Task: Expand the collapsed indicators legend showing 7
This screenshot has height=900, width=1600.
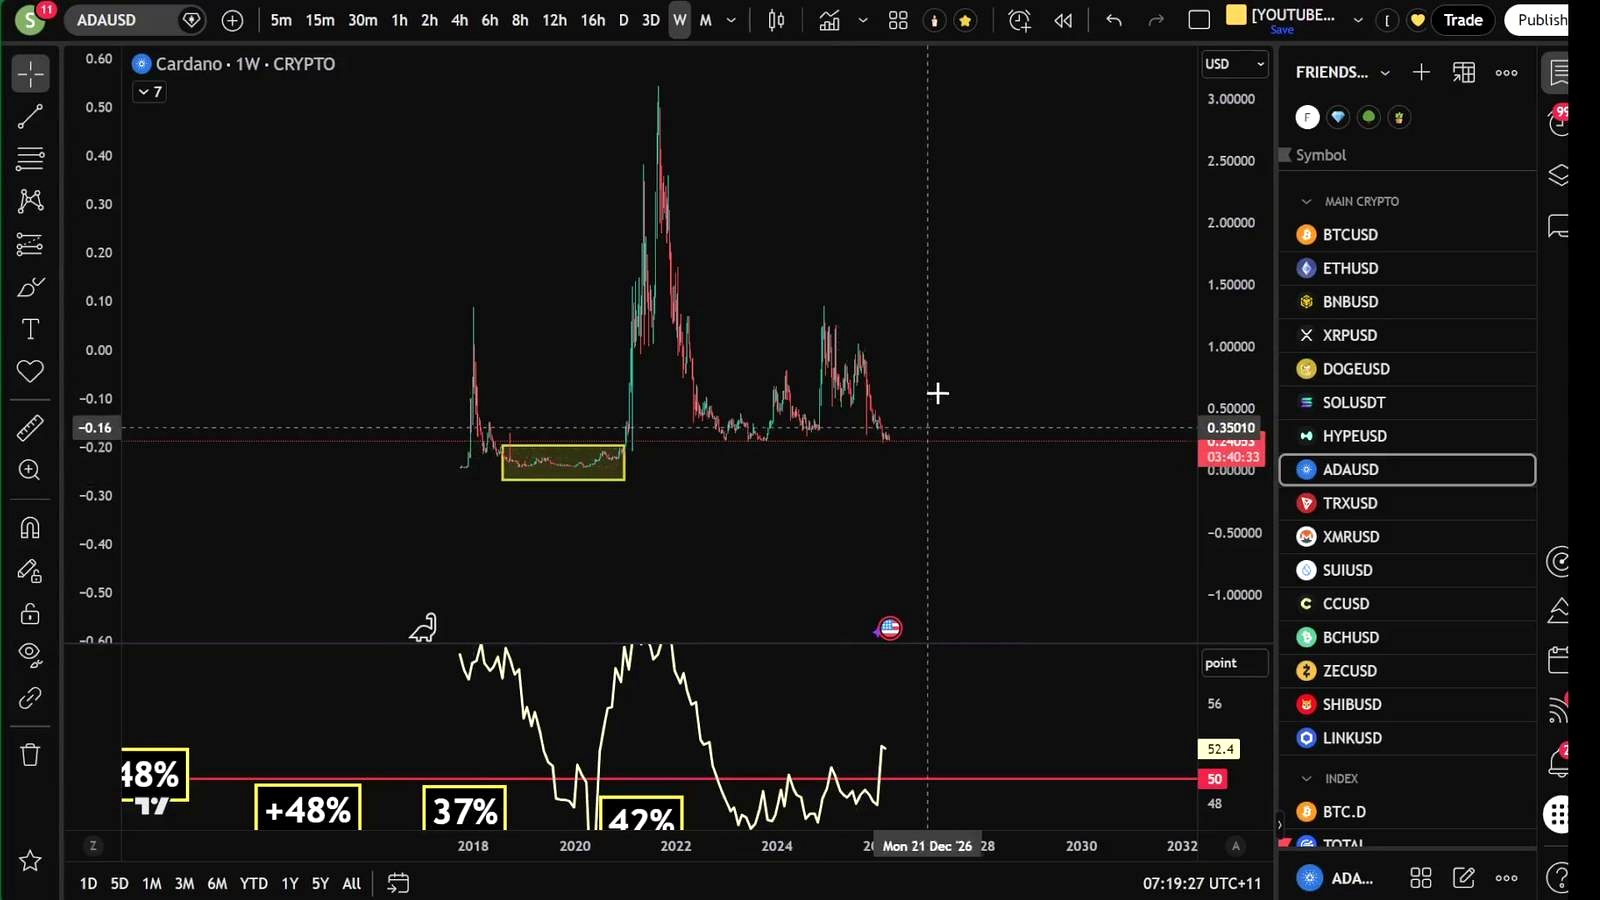Action: [149, 92]
